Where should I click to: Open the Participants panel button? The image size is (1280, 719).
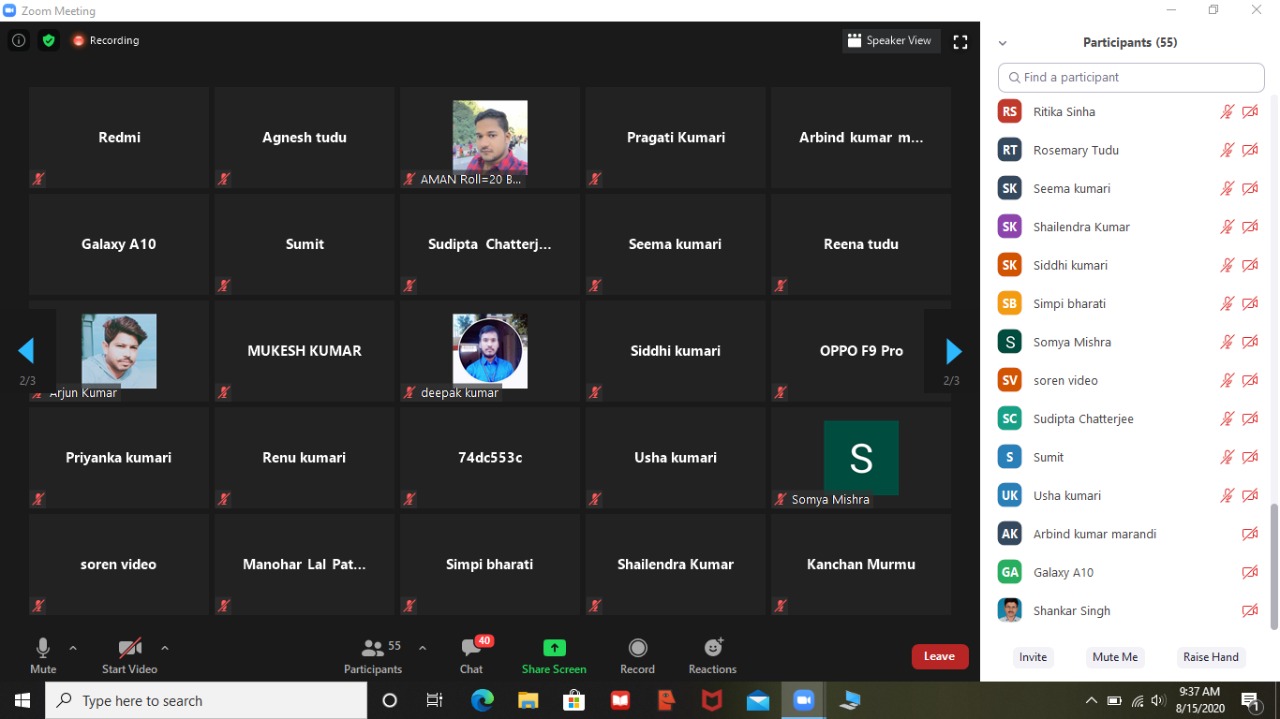(x=373, y=656)
